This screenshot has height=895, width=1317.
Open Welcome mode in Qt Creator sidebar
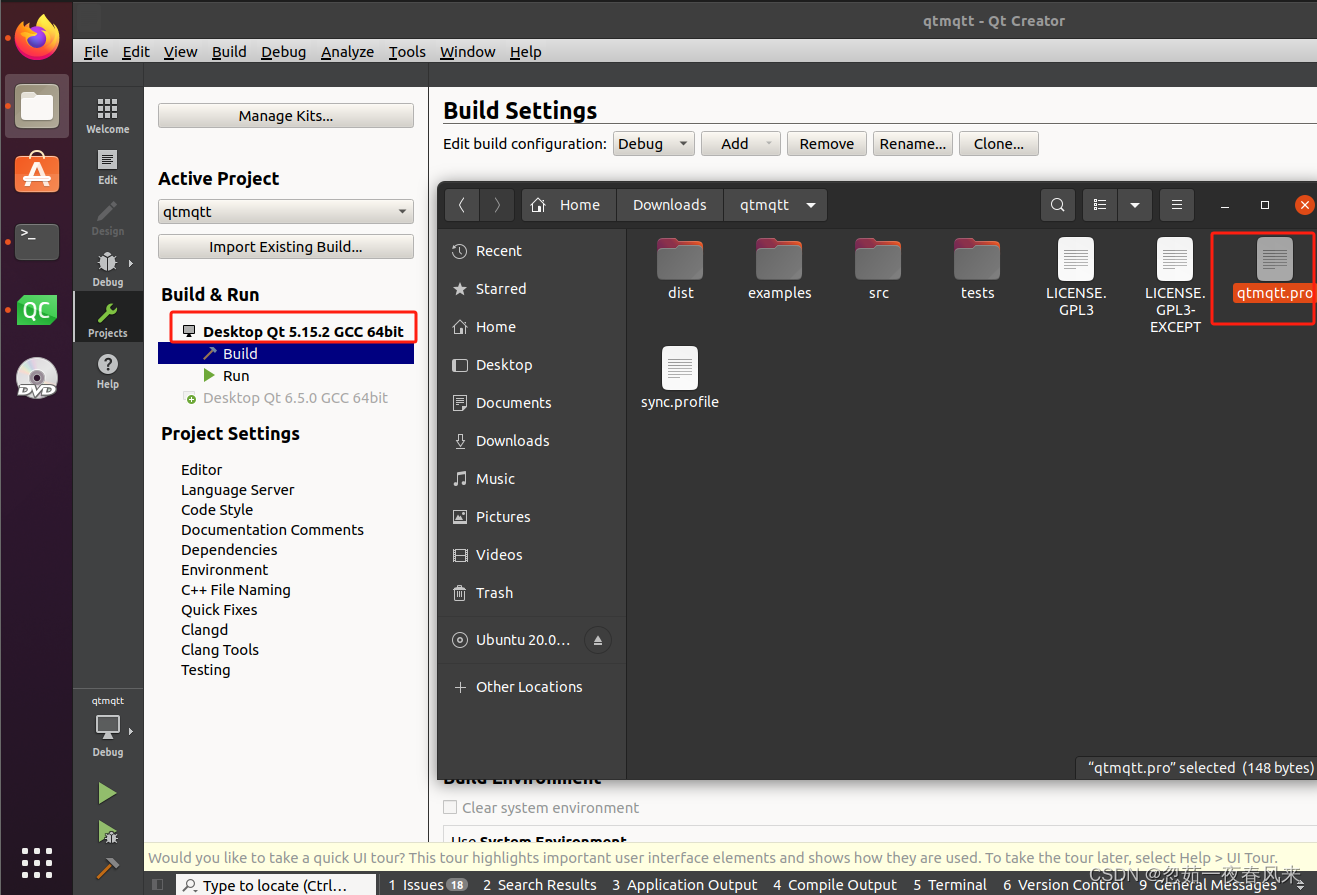(x=108, y=115)
